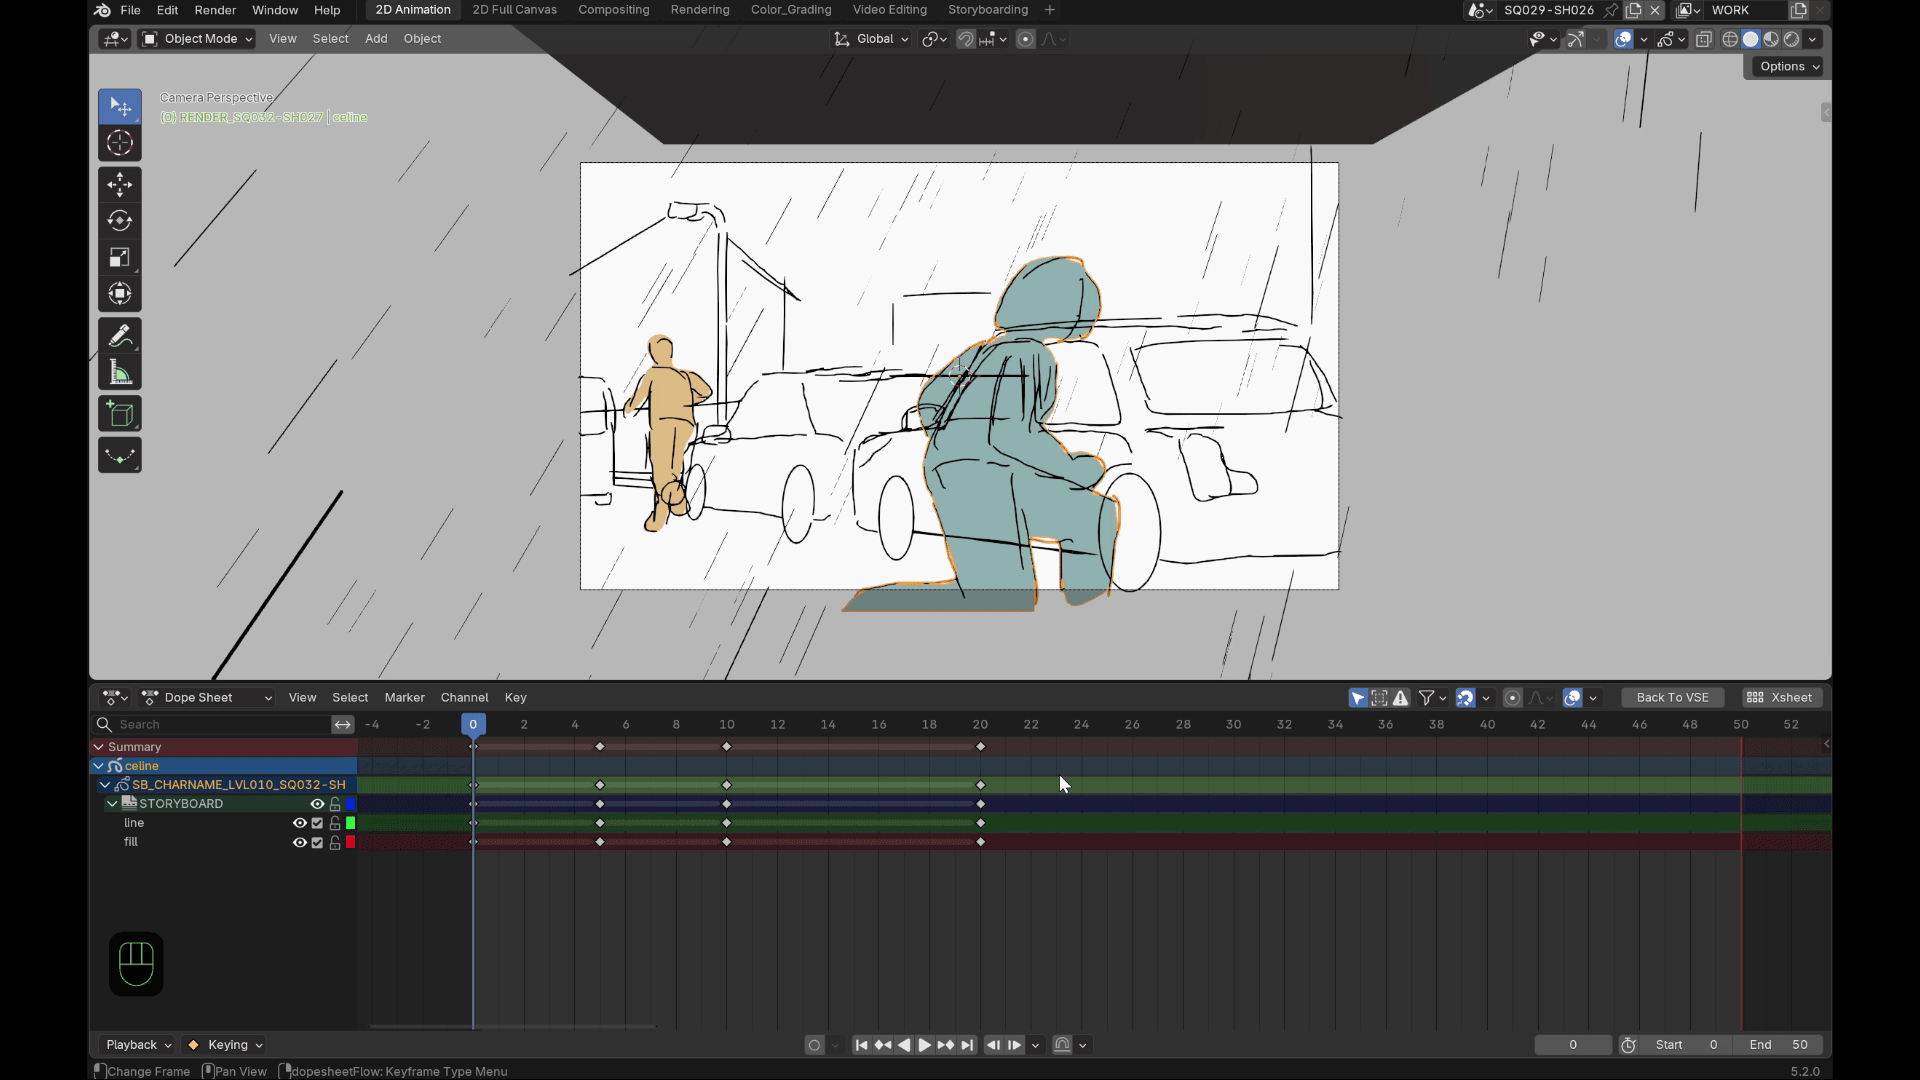Screen dimensions: 1920x1080
Task: Play the animation in reverse
Action: coord(904,1045)
